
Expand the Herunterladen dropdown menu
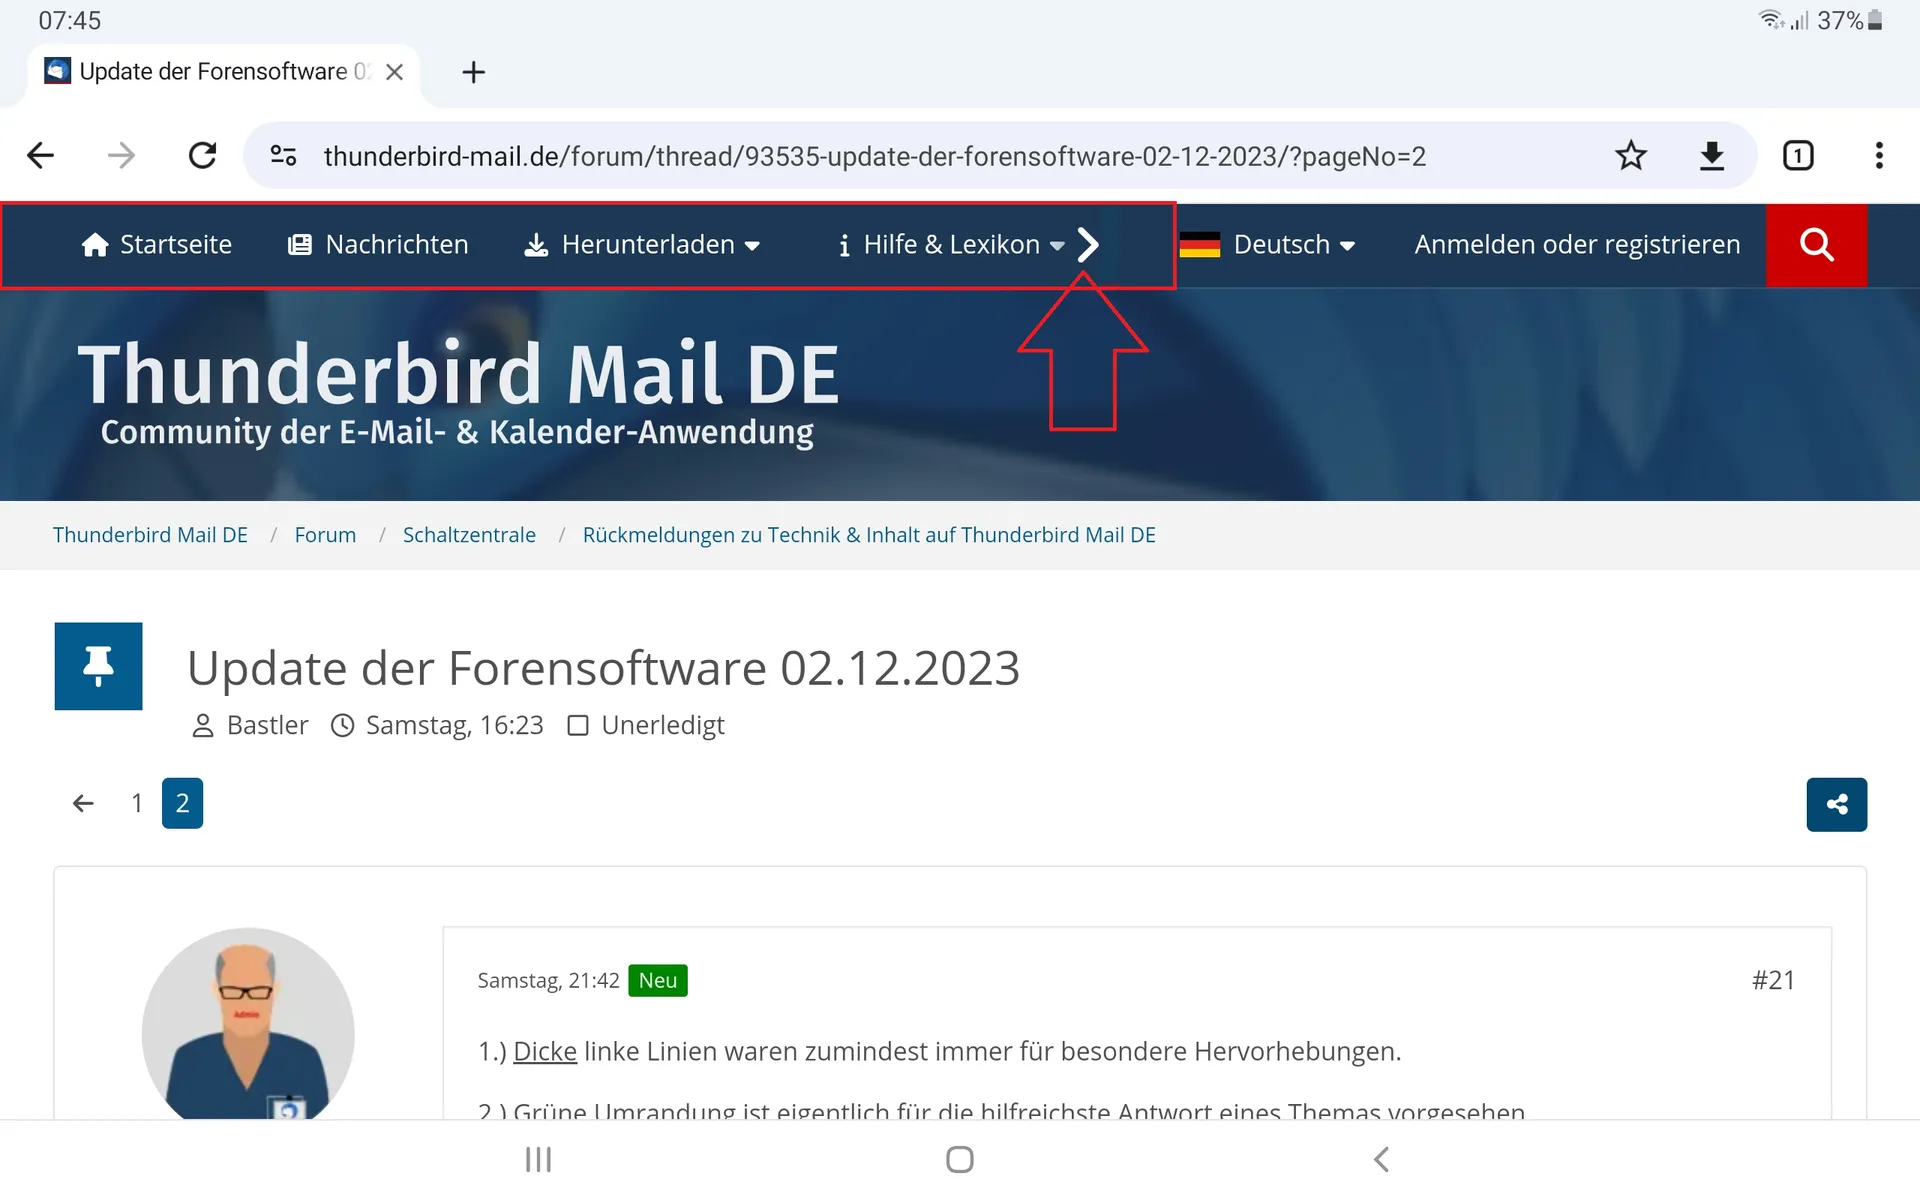pyautogui.click(x=642, y=245)
